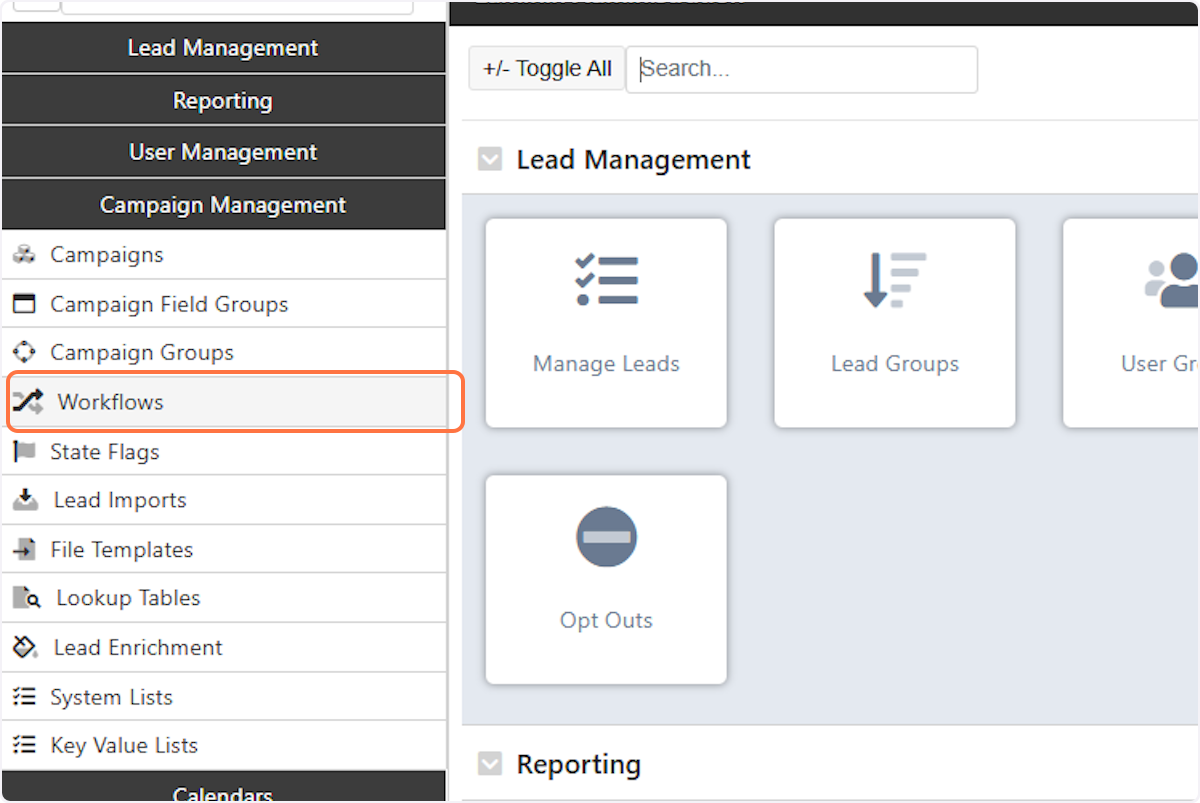
Task: Click the State Flags flag icon
Action: (x=24, y=452)
